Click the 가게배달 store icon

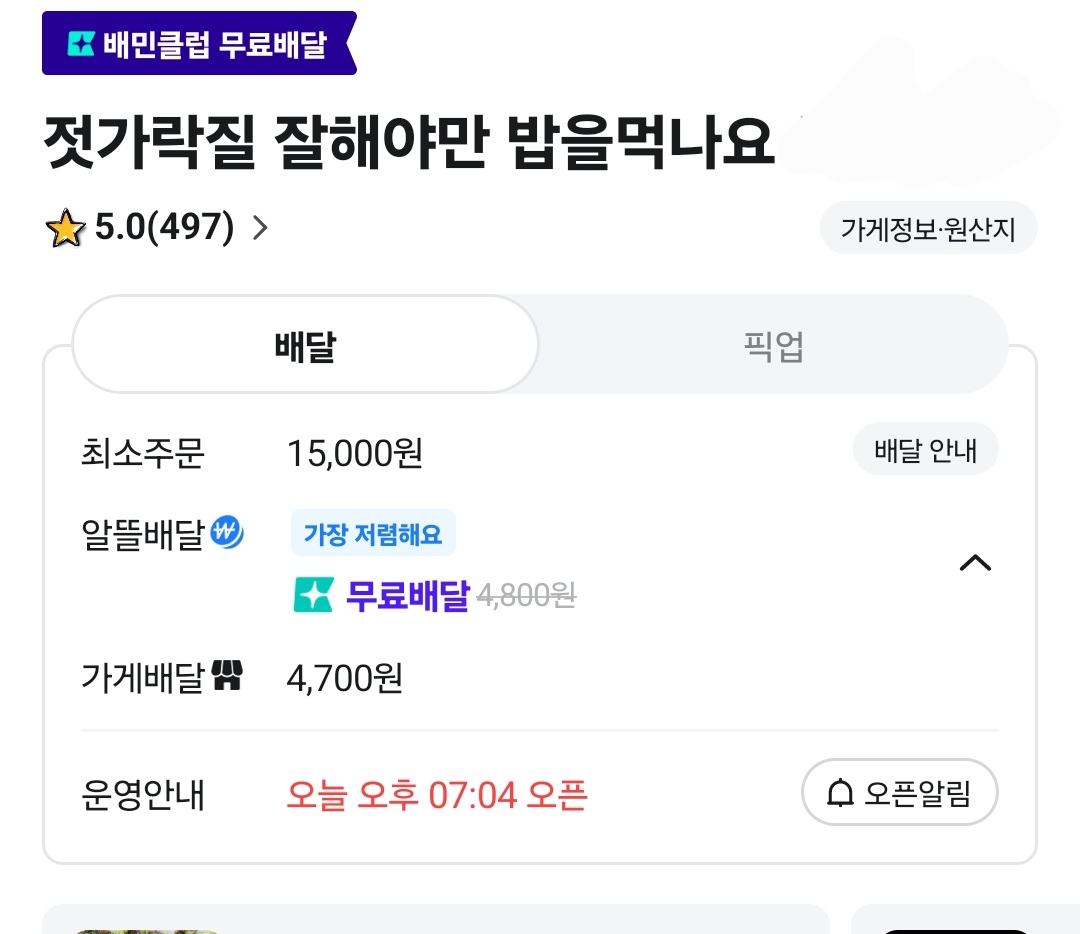coord(227,675)
